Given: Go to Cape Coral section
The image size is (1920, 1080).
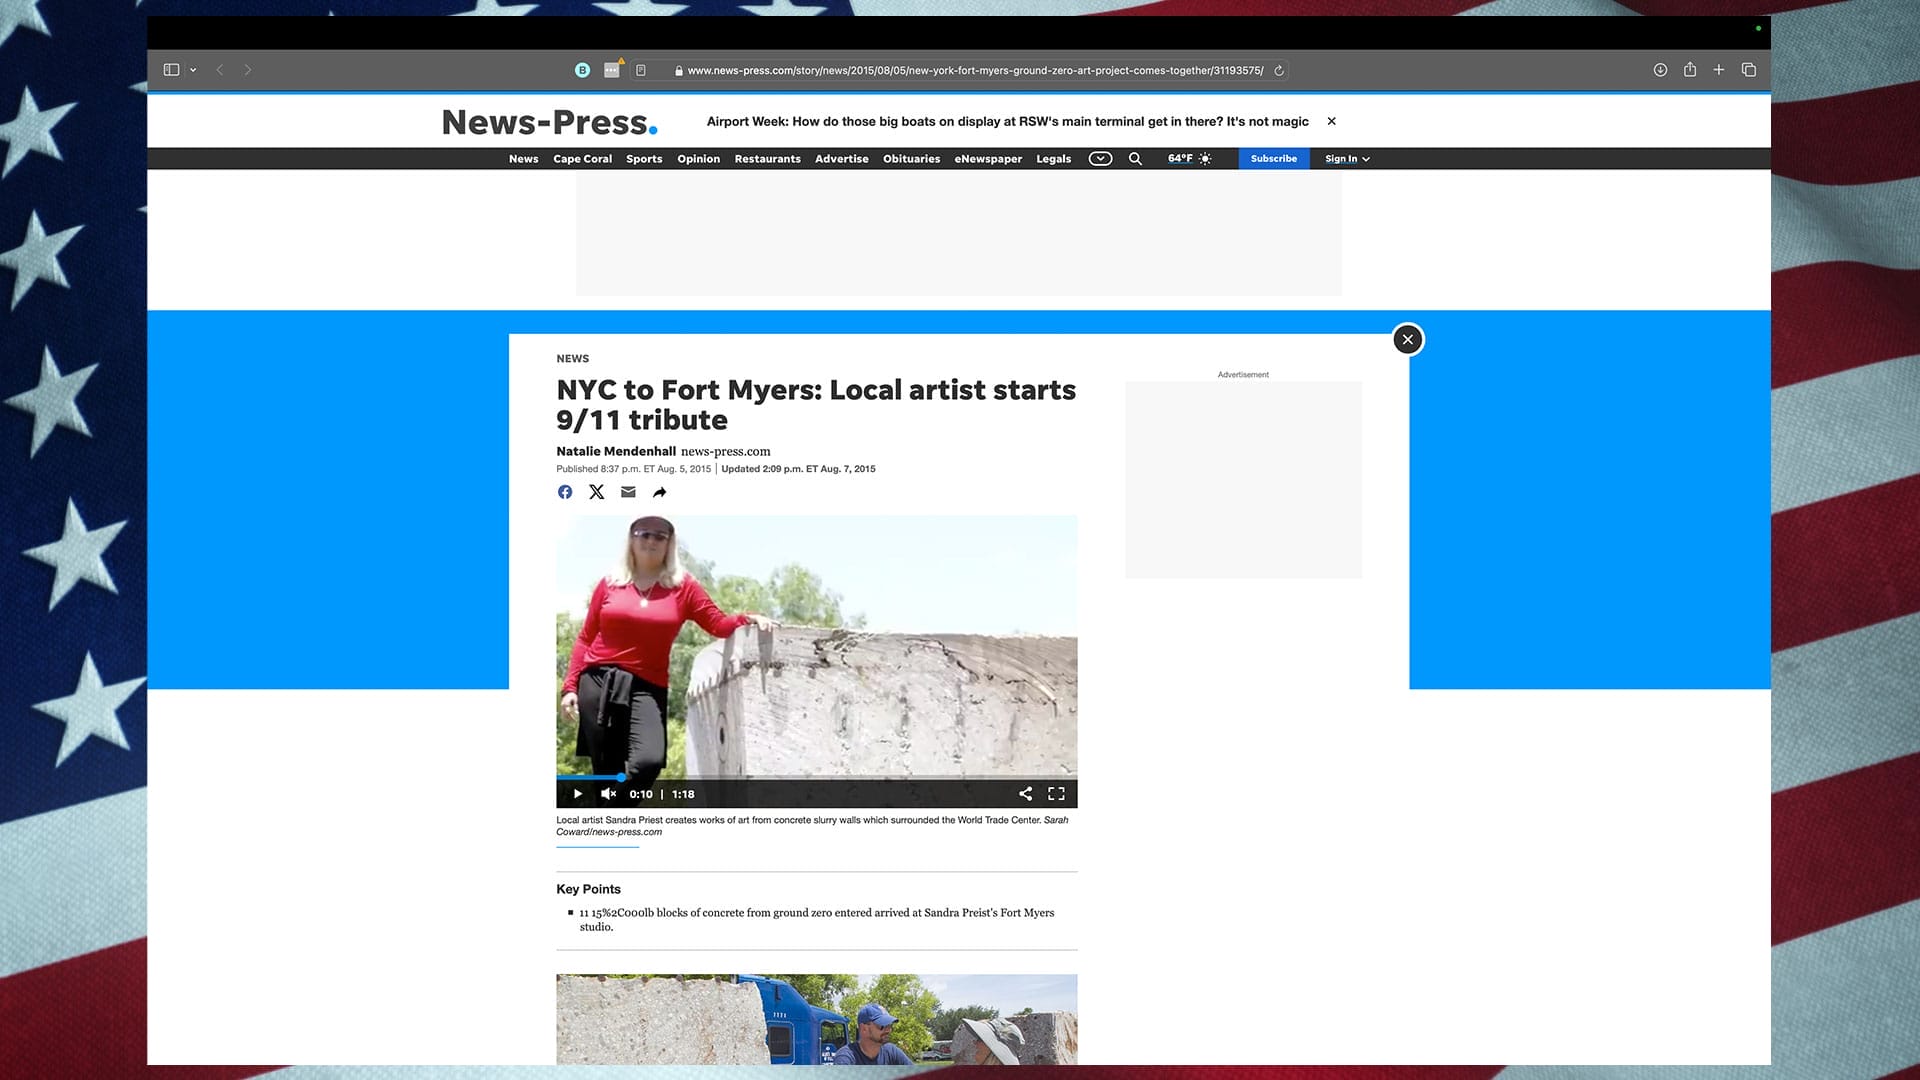Looking at the screenshot, I should pos(582,159).
